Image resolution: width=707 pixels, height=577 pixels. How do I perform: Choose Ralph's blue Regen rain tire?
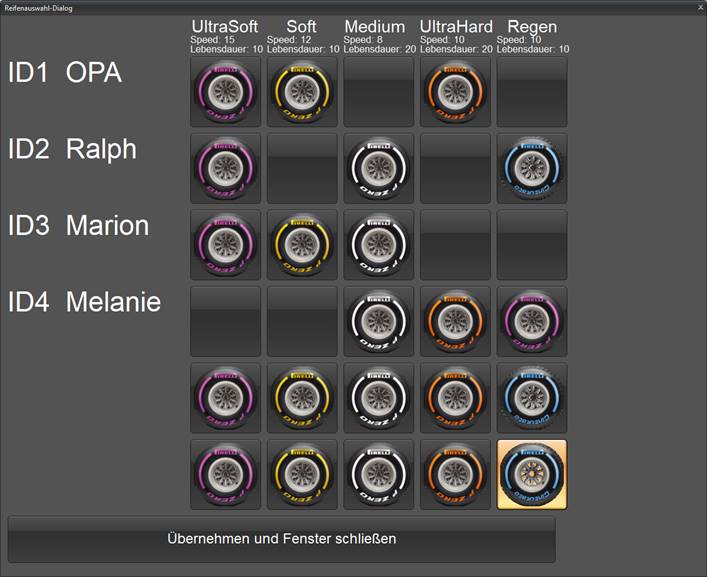(532, 168)
